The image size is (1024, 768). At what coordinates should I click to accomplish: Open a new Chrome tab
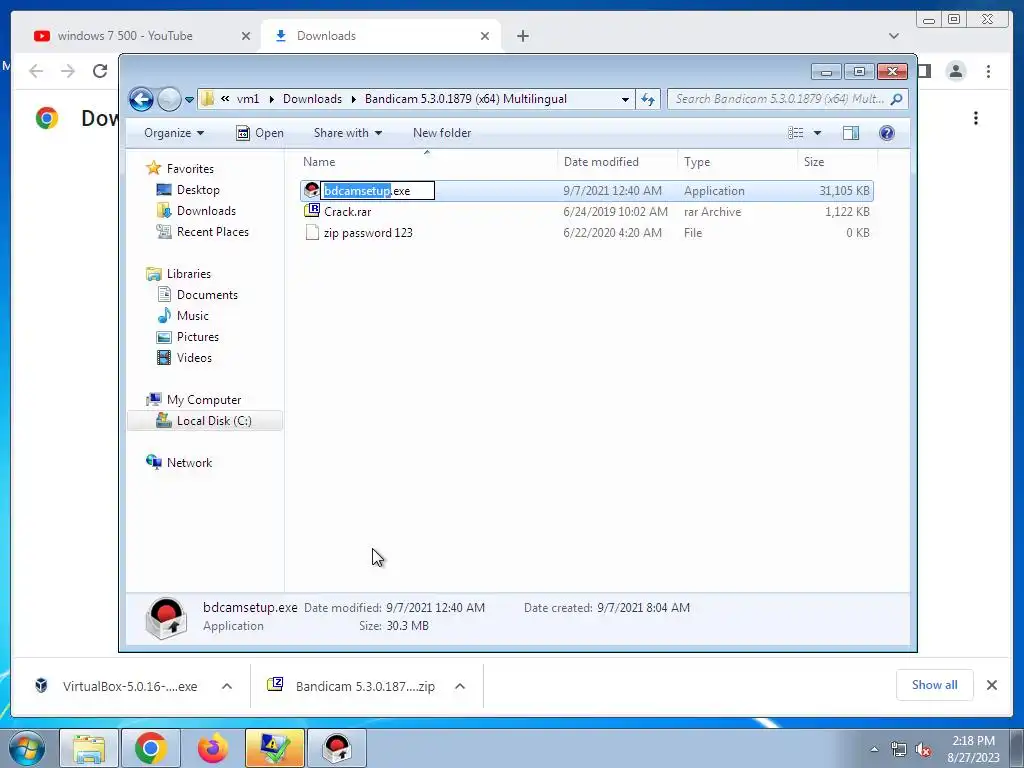tap(522, 36)
